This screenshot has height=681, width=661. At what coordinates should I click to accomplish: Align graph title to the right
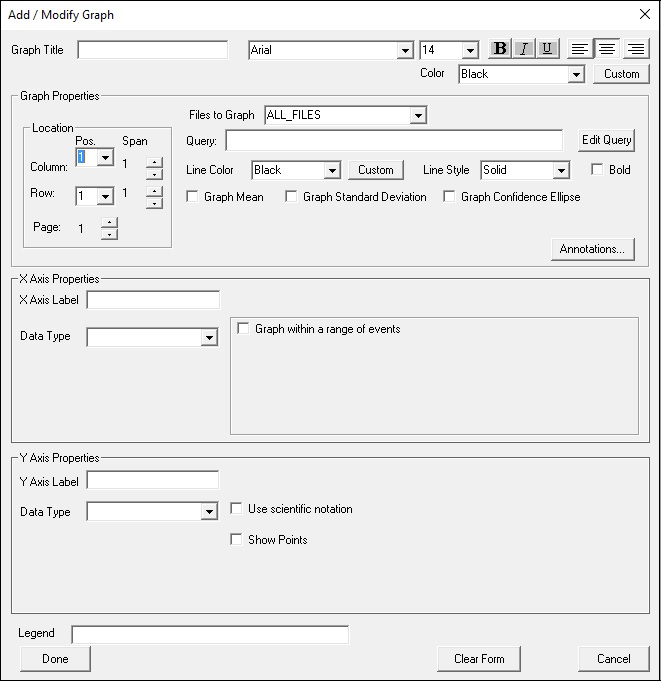636,49
